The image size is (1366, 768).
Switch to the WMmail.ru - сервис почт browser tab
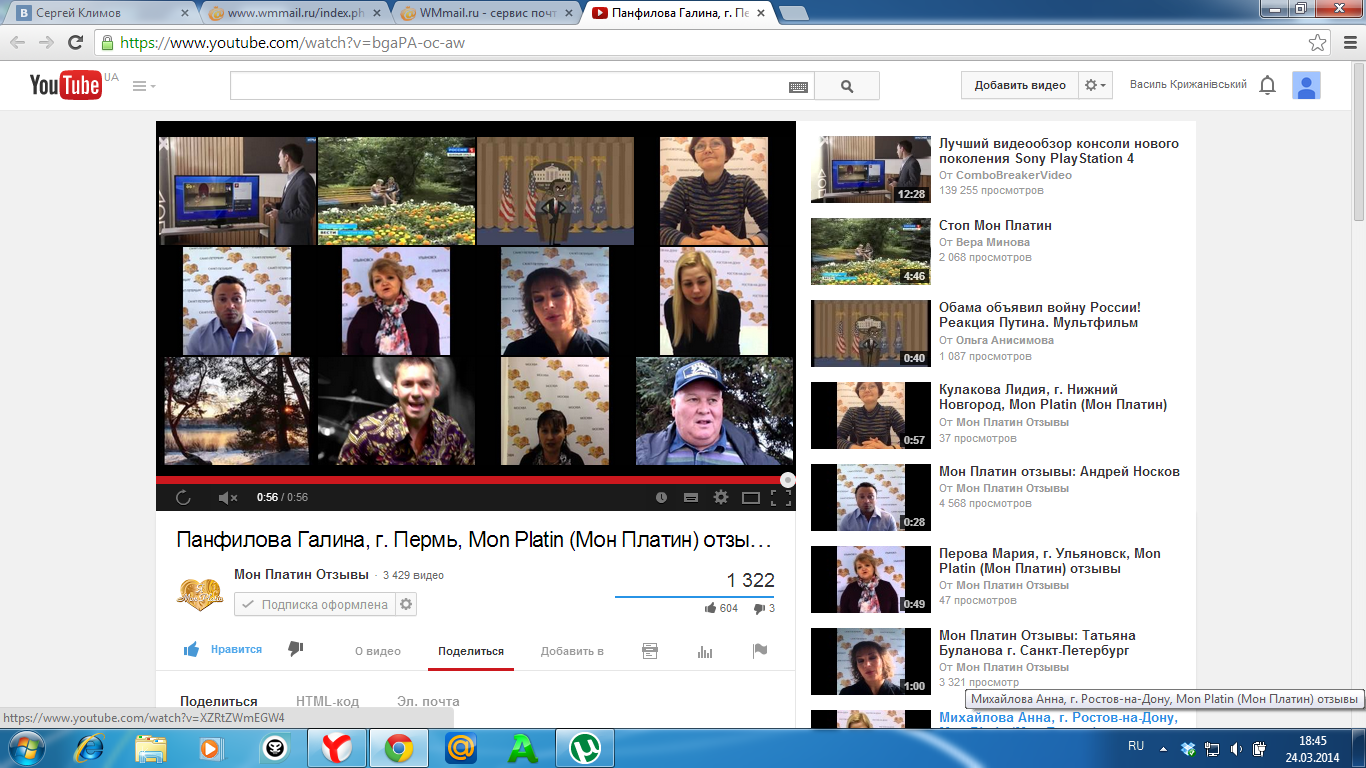484,14
